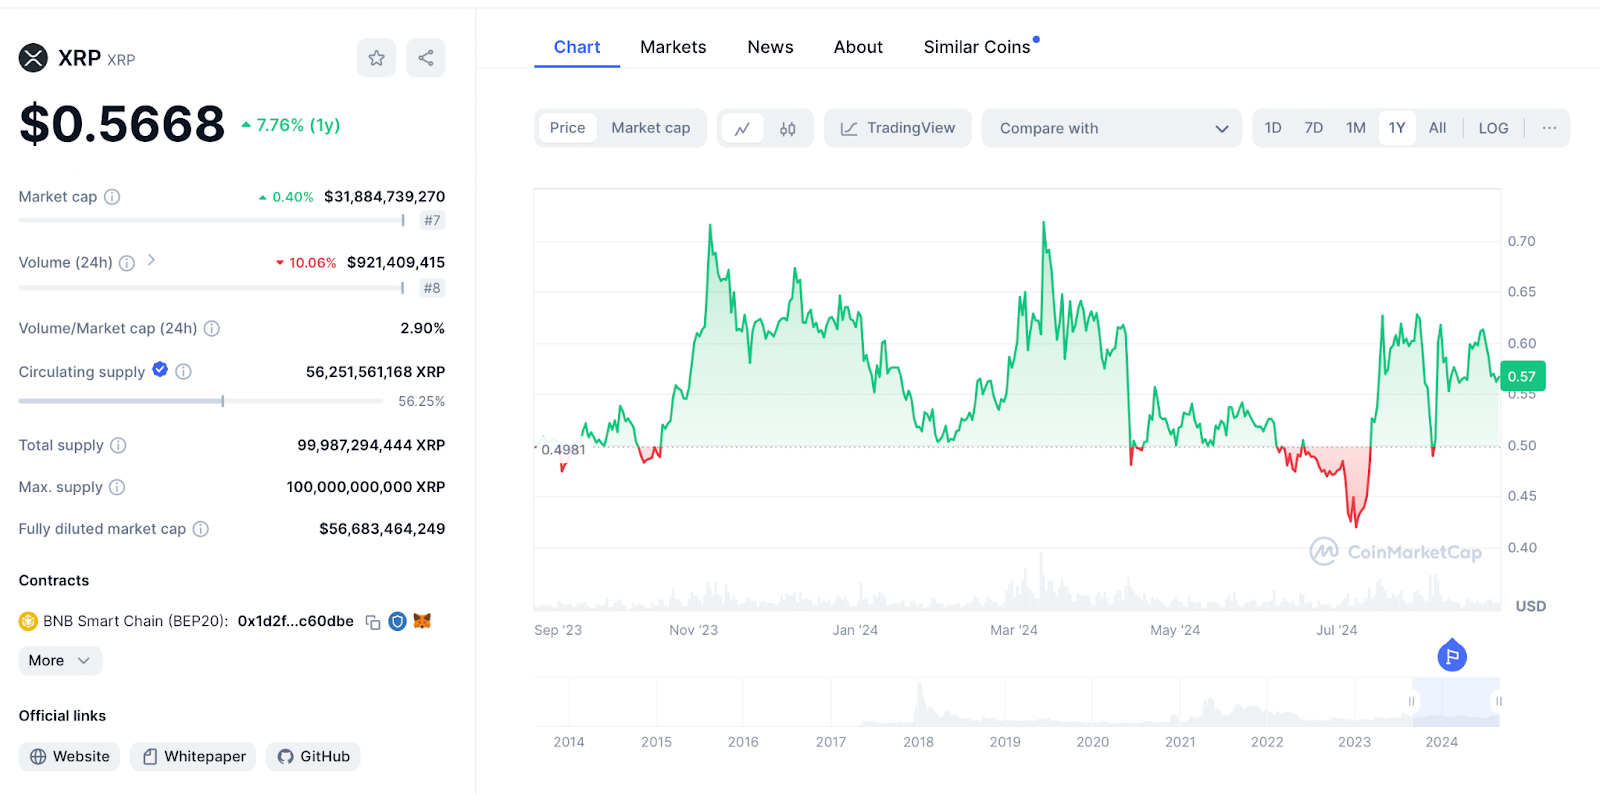Open the official Website link
Screen dimensions: 1600x795
69,757
